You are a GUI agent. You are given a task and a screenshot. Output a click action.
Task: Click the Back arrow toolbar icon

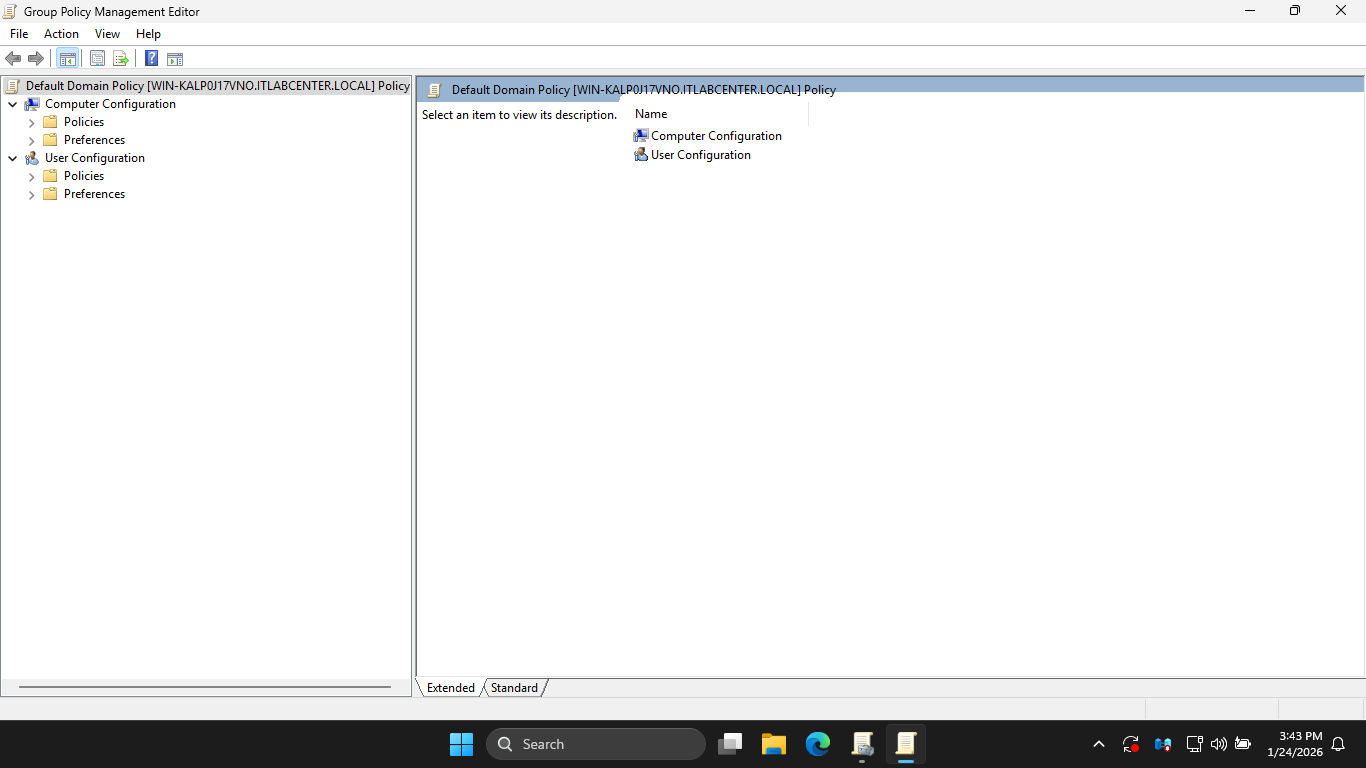point(13,59)
